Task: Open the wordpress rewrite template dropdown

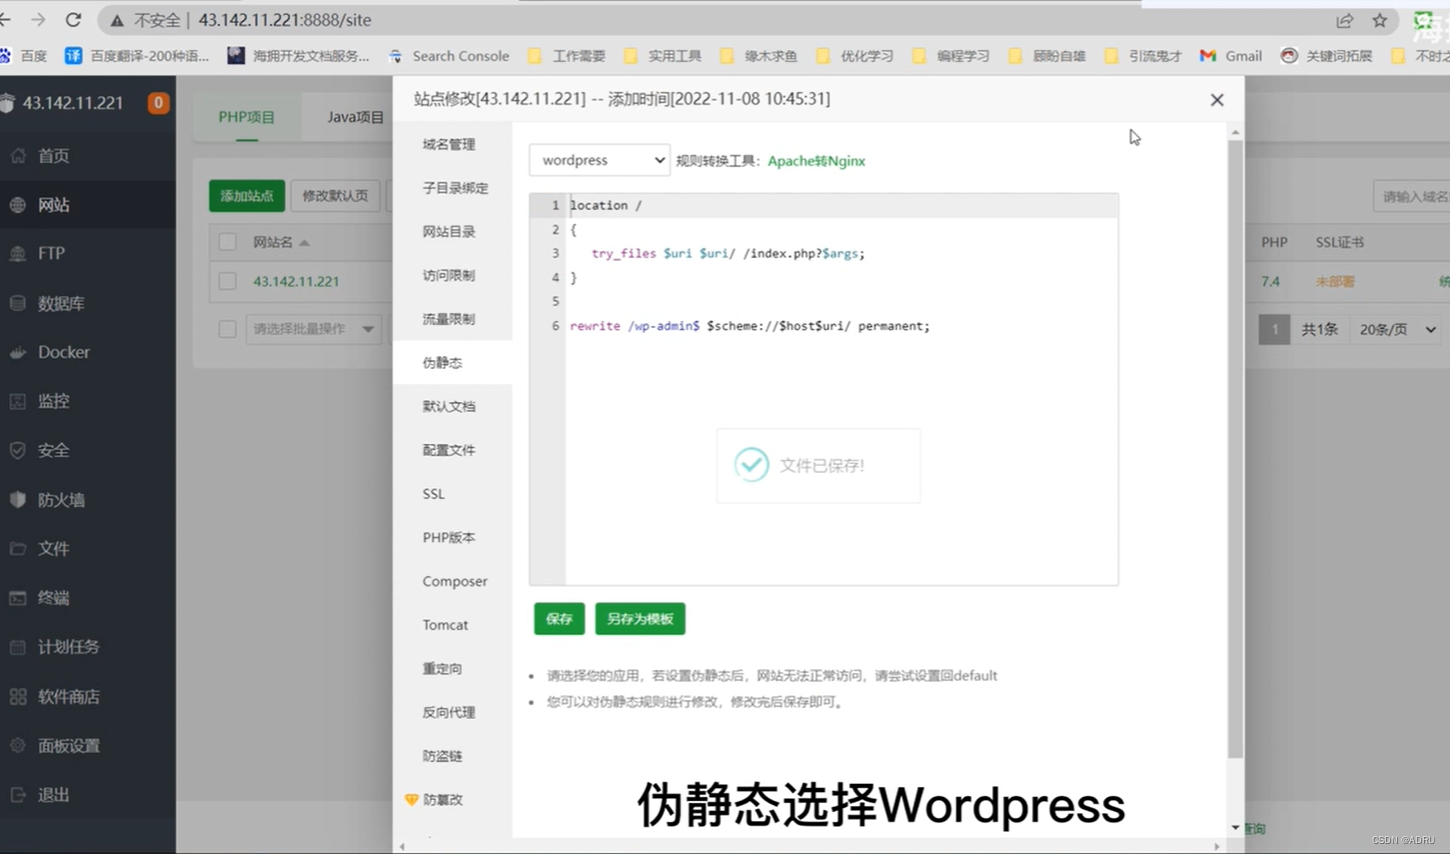Action: click(599, 160)
